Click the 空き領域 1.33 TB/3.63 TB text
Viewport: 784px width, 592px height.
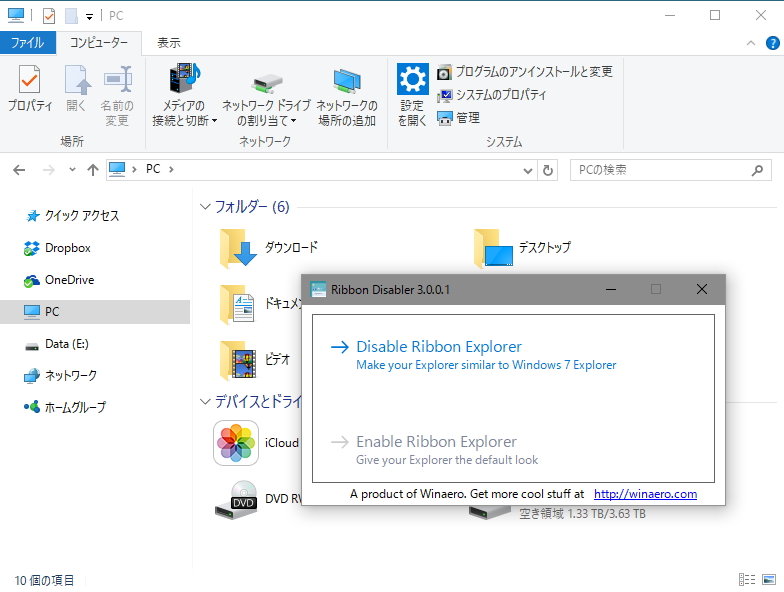582,514
